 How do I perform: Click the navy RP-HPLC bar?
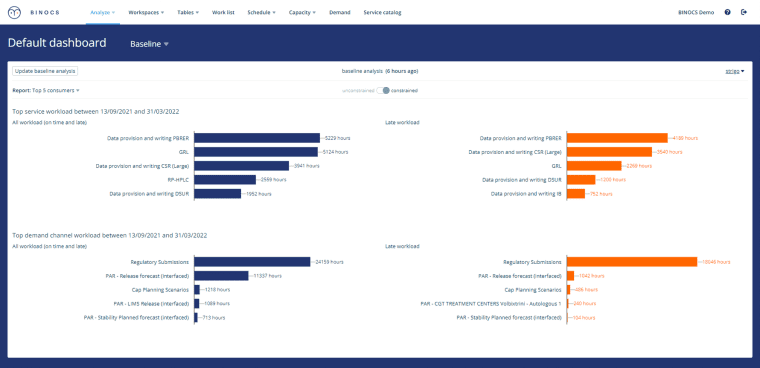coord(225,179)
